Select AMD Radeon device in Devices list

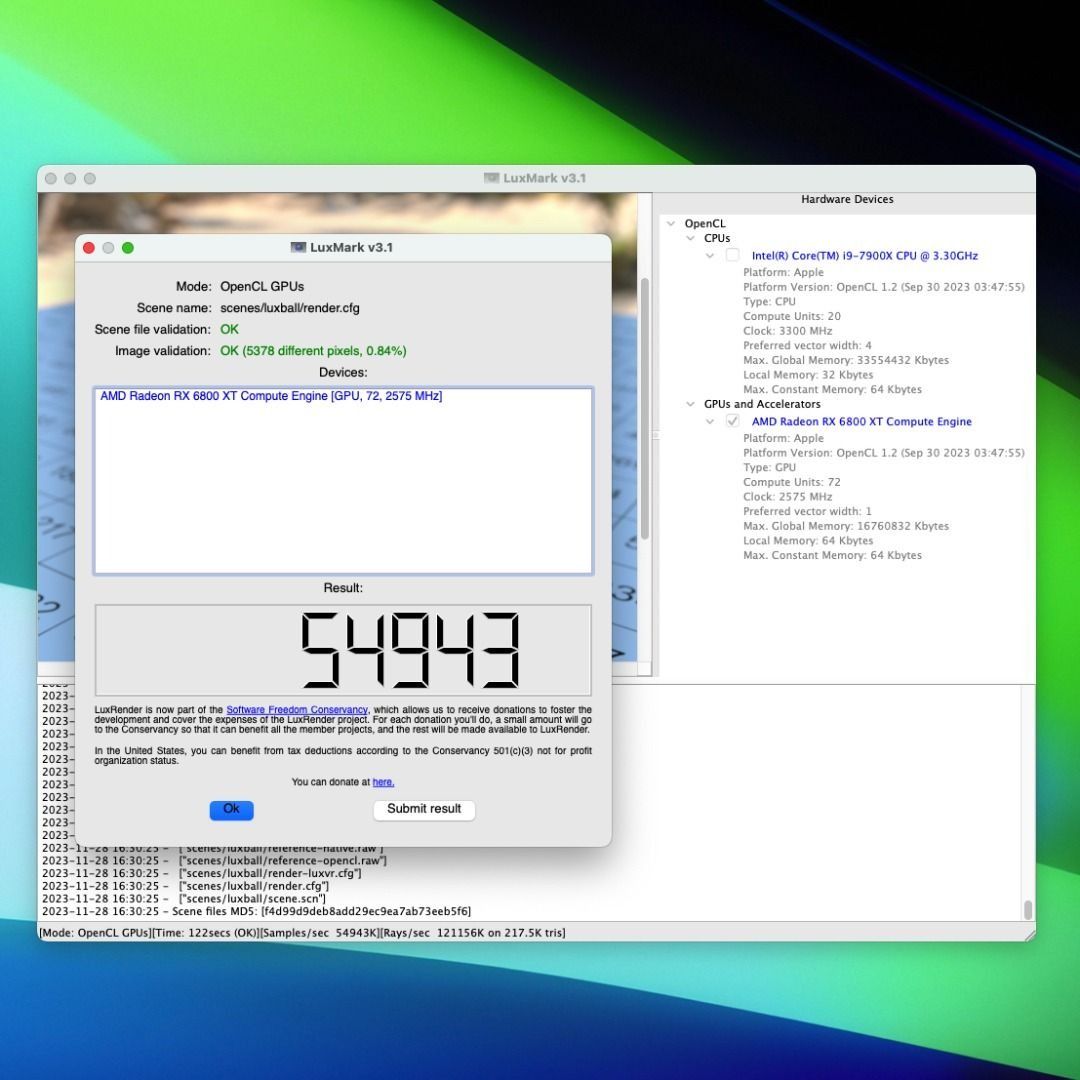271,397
